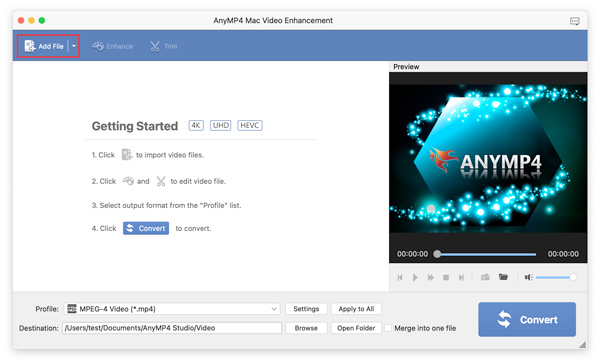Adjust the volume slider
600x364 pixels.
coord(556,277)
